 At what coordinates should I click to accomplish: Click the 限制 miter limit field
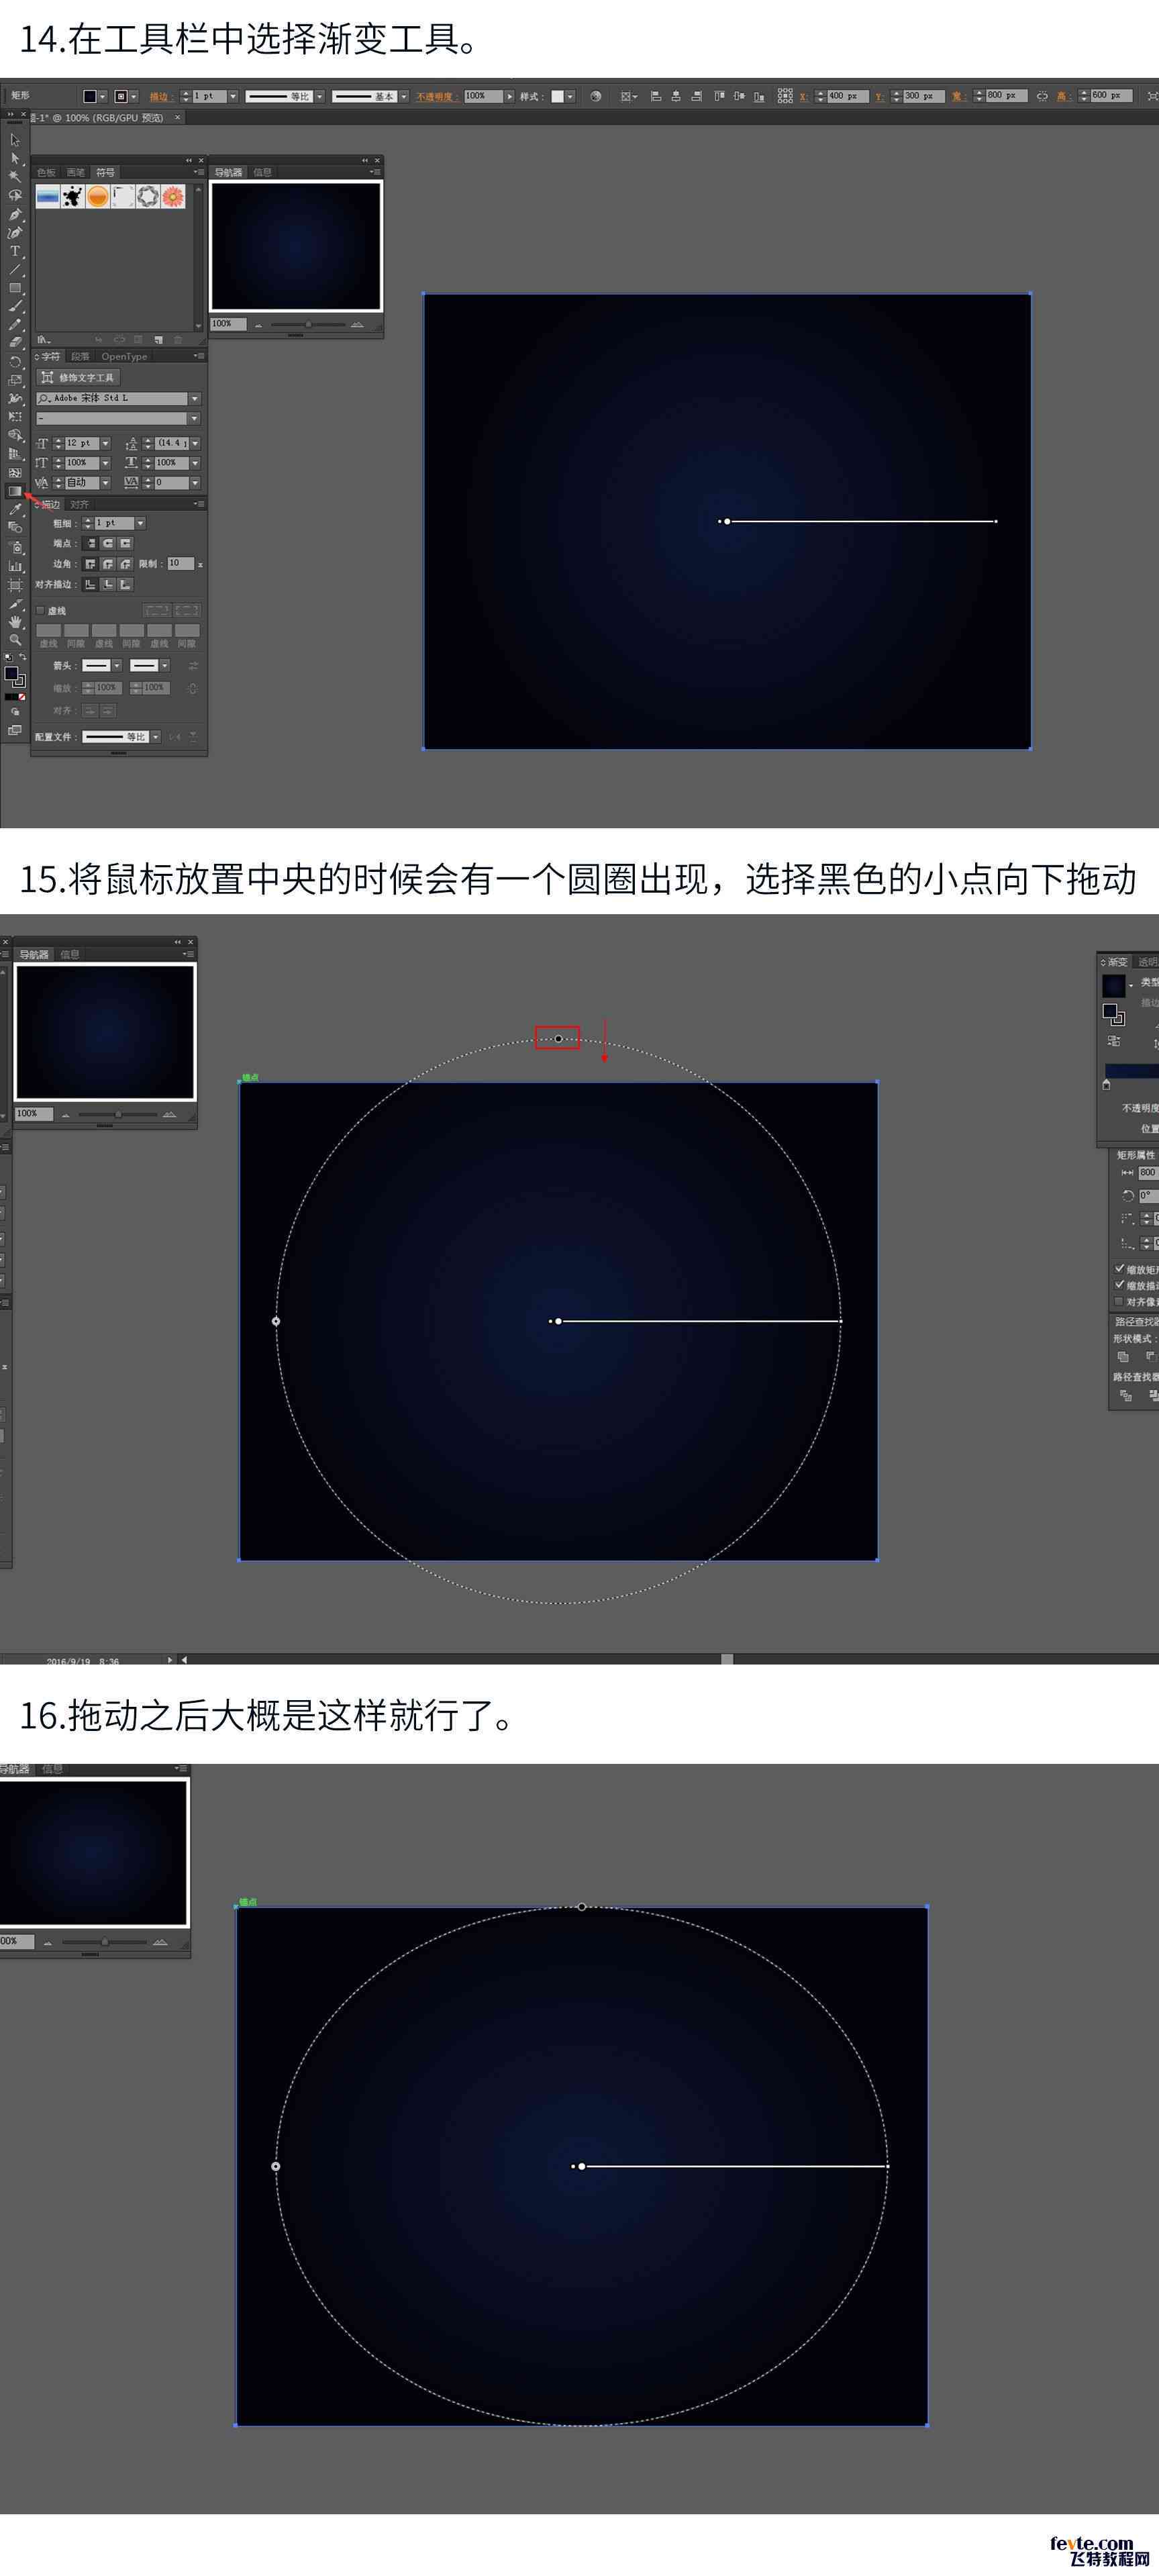click(180, 564)
